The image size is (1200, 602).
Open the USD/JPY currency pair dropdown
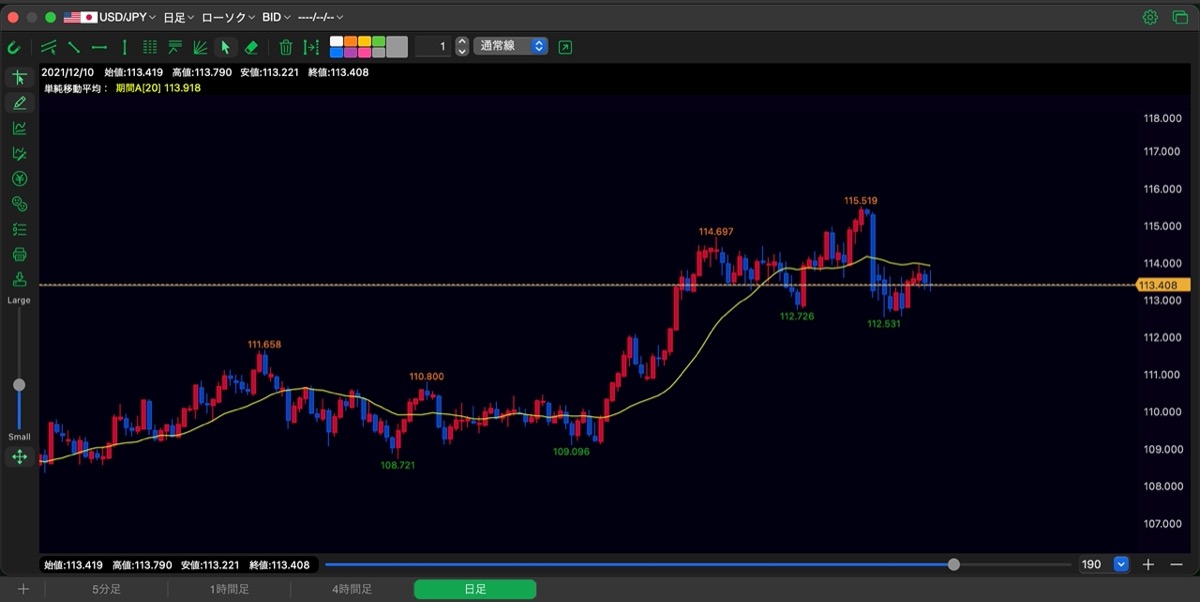110,18
